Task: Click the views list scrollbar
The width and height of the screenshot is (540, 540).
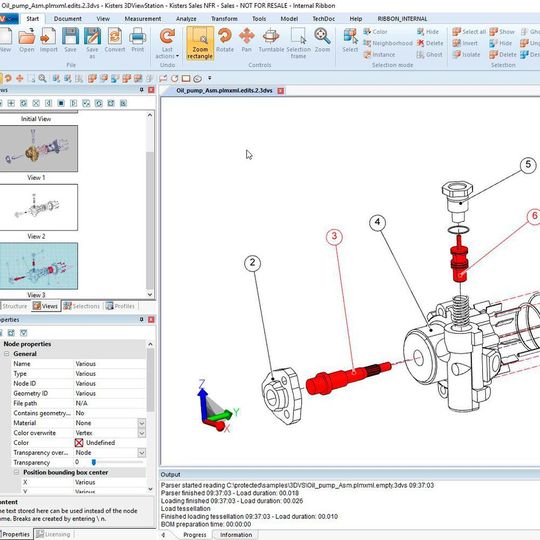Action: pyautogui.click(x=149, y=220)
